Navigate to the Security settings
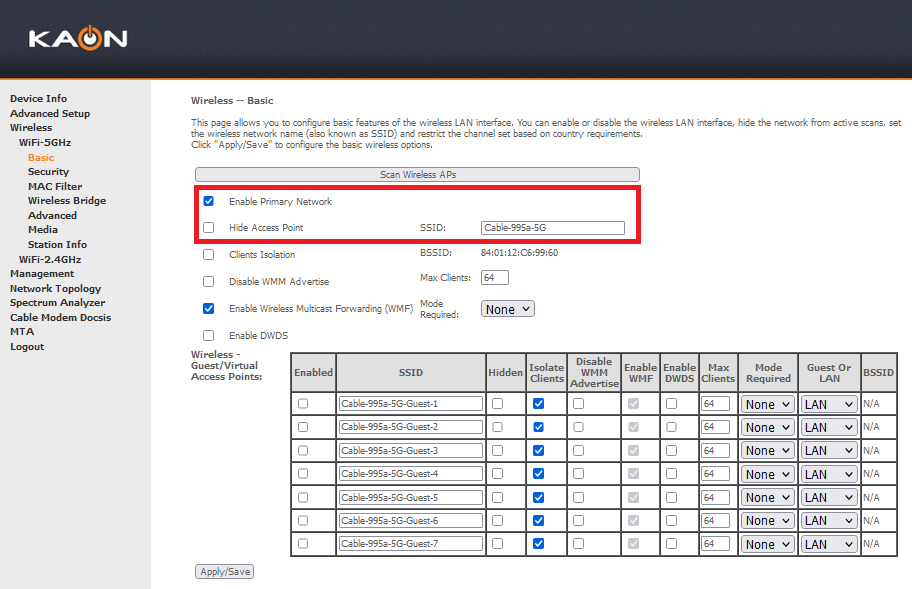 click(48, 171)
